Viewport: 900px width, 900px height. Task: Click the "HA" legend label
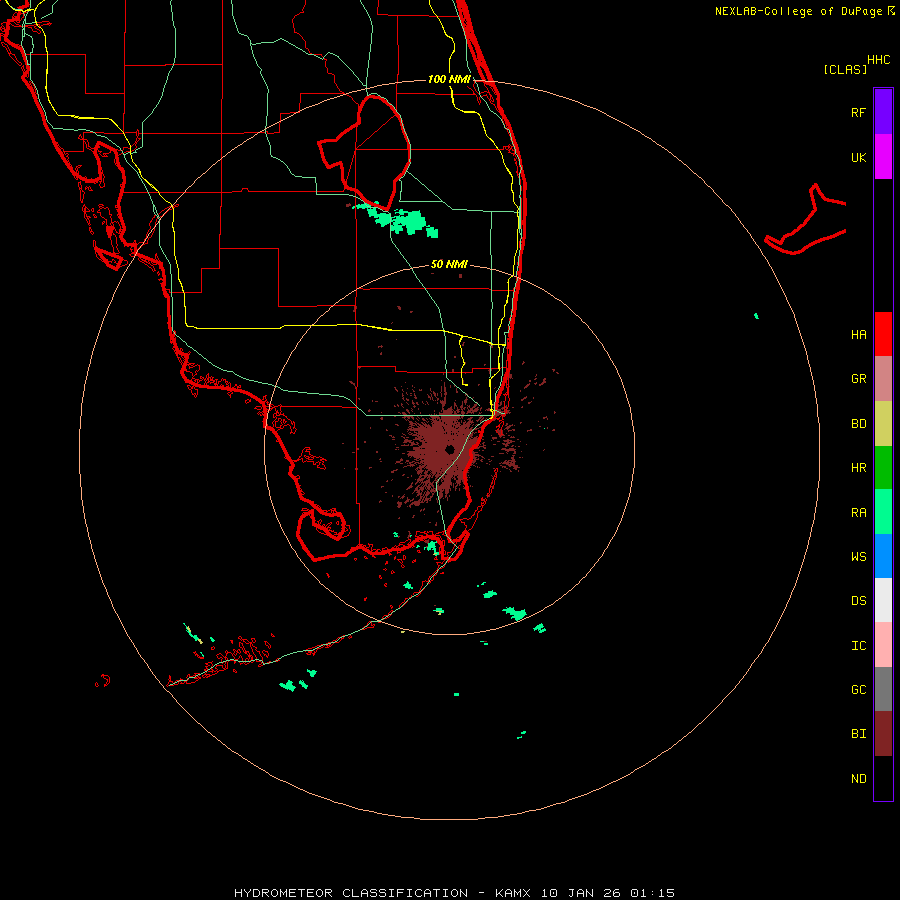858,335
